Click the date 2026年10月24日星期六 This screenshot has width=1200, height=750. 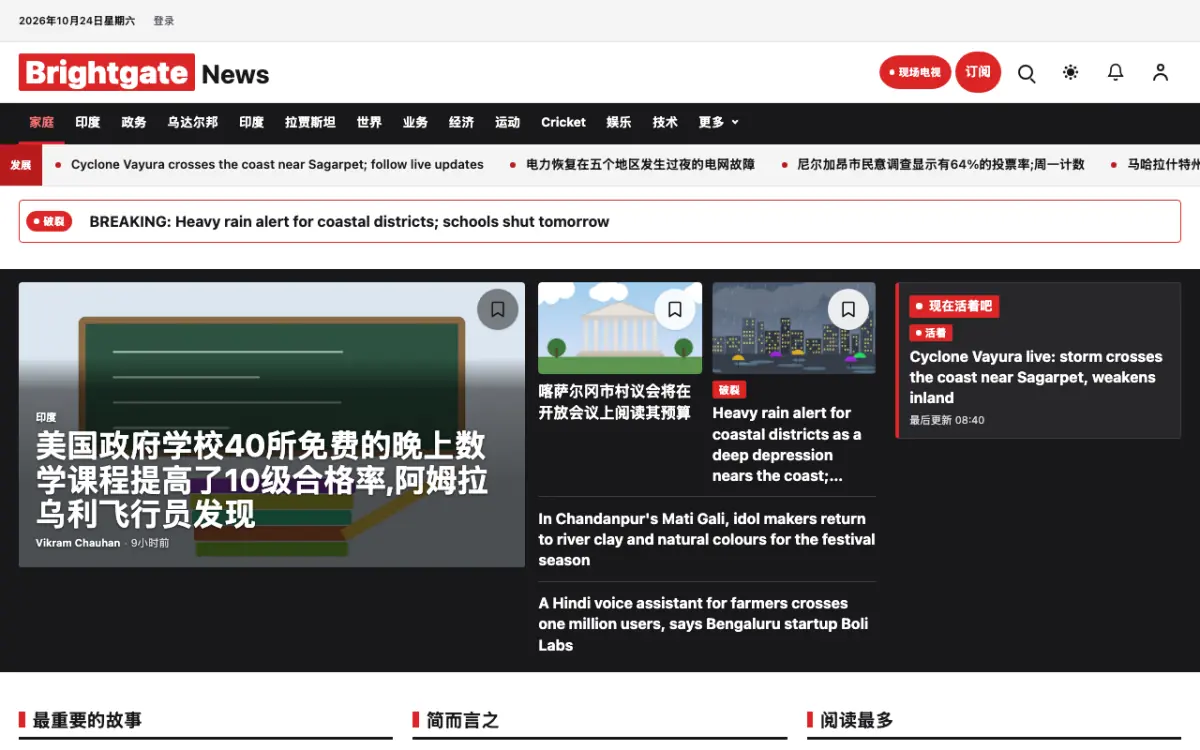77,21
